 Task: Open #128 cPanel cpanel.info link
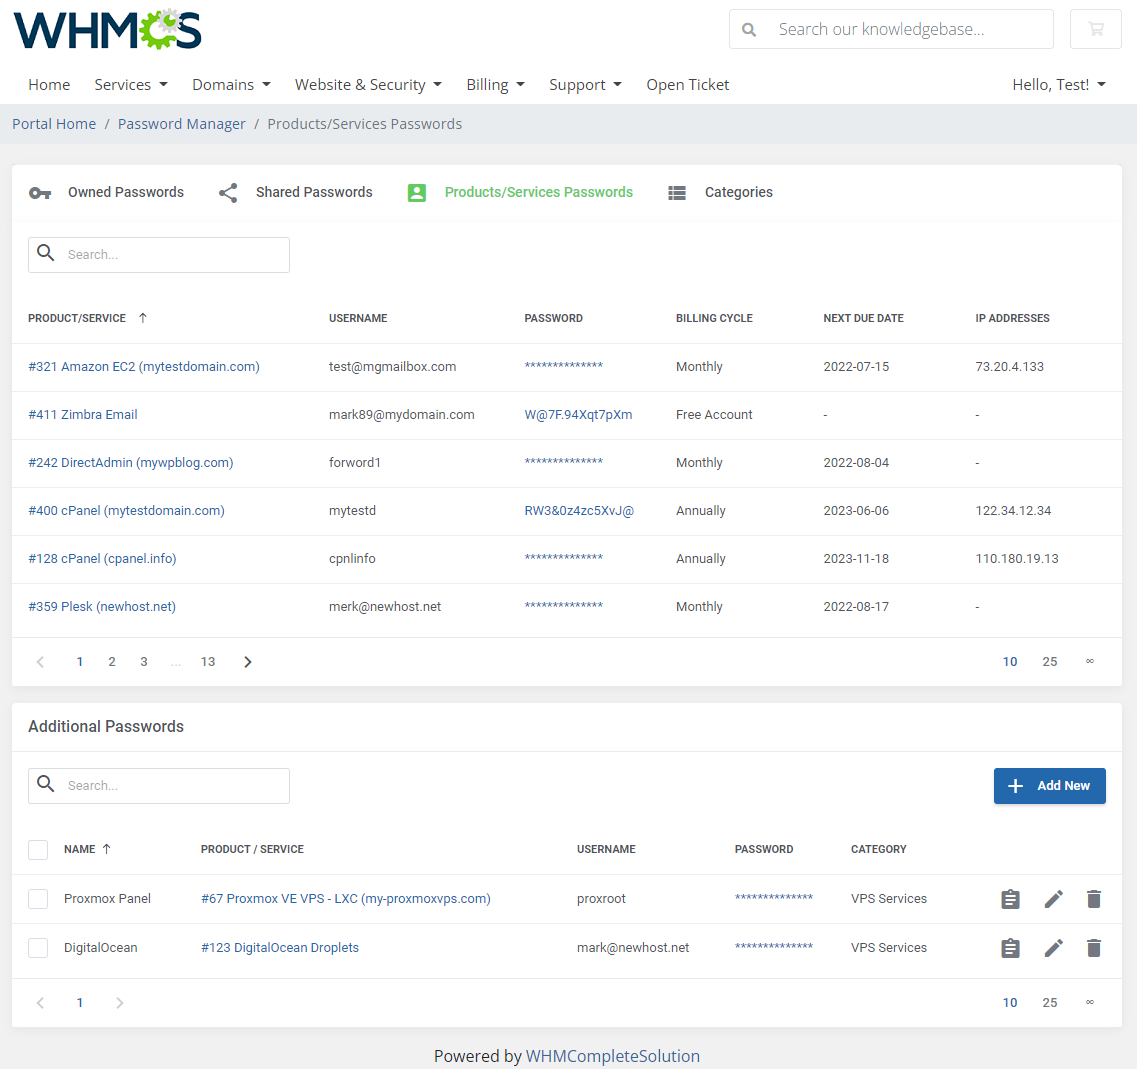(102, 558)
